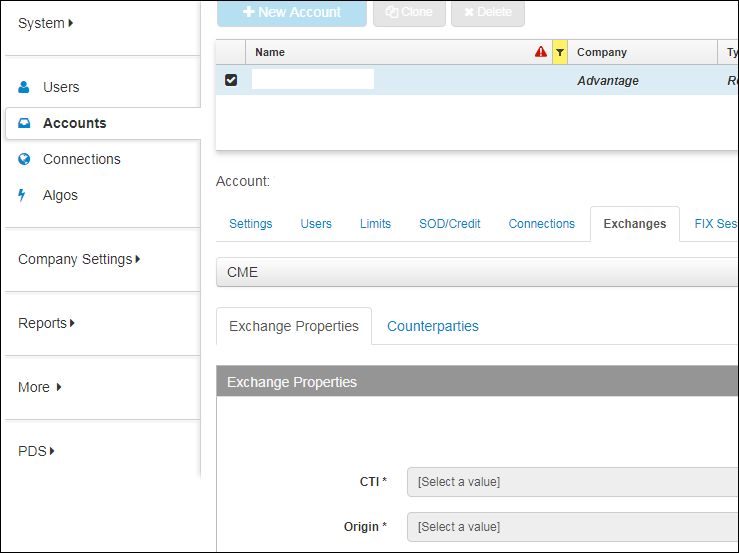This screenshot has width=739, height=553.
Task: Open the CTI select-a-value dropdown
Action: coord(572,482)
